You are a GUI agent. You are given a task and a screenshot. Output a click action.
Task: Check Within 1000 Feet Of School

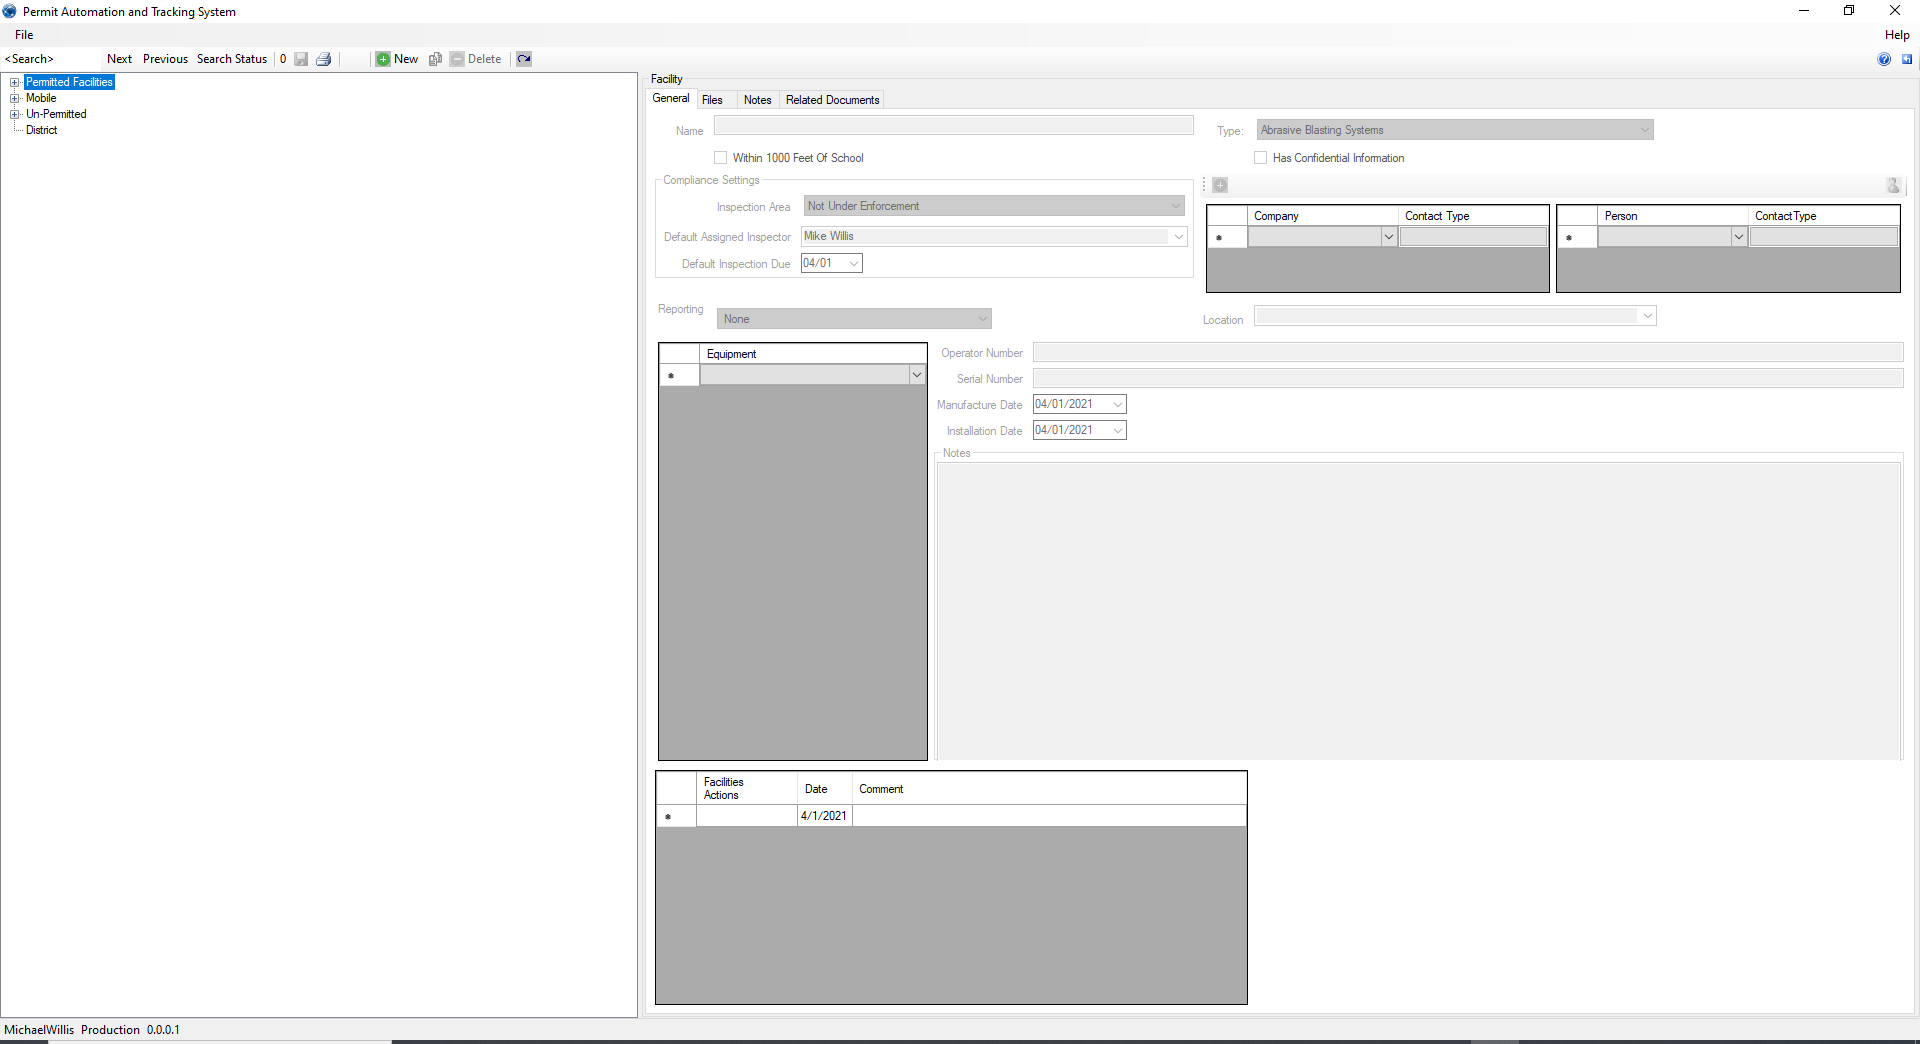tap(719, 157)
